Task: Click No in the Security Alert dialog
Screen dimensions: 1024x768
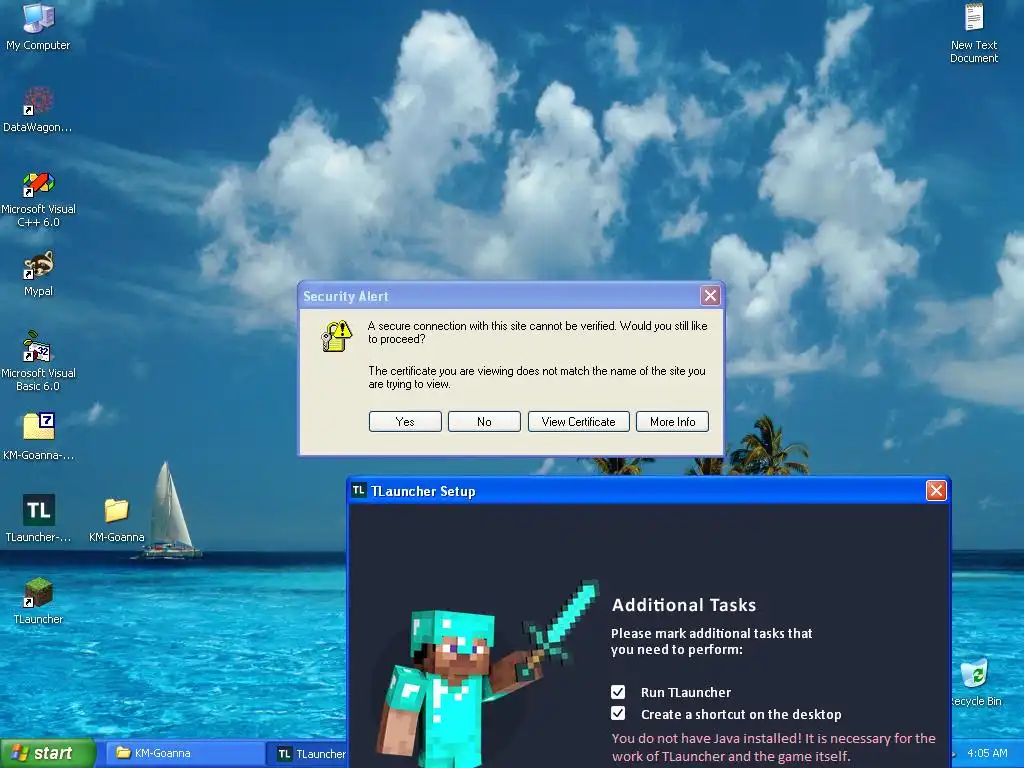Action: [x=484, y=422]
